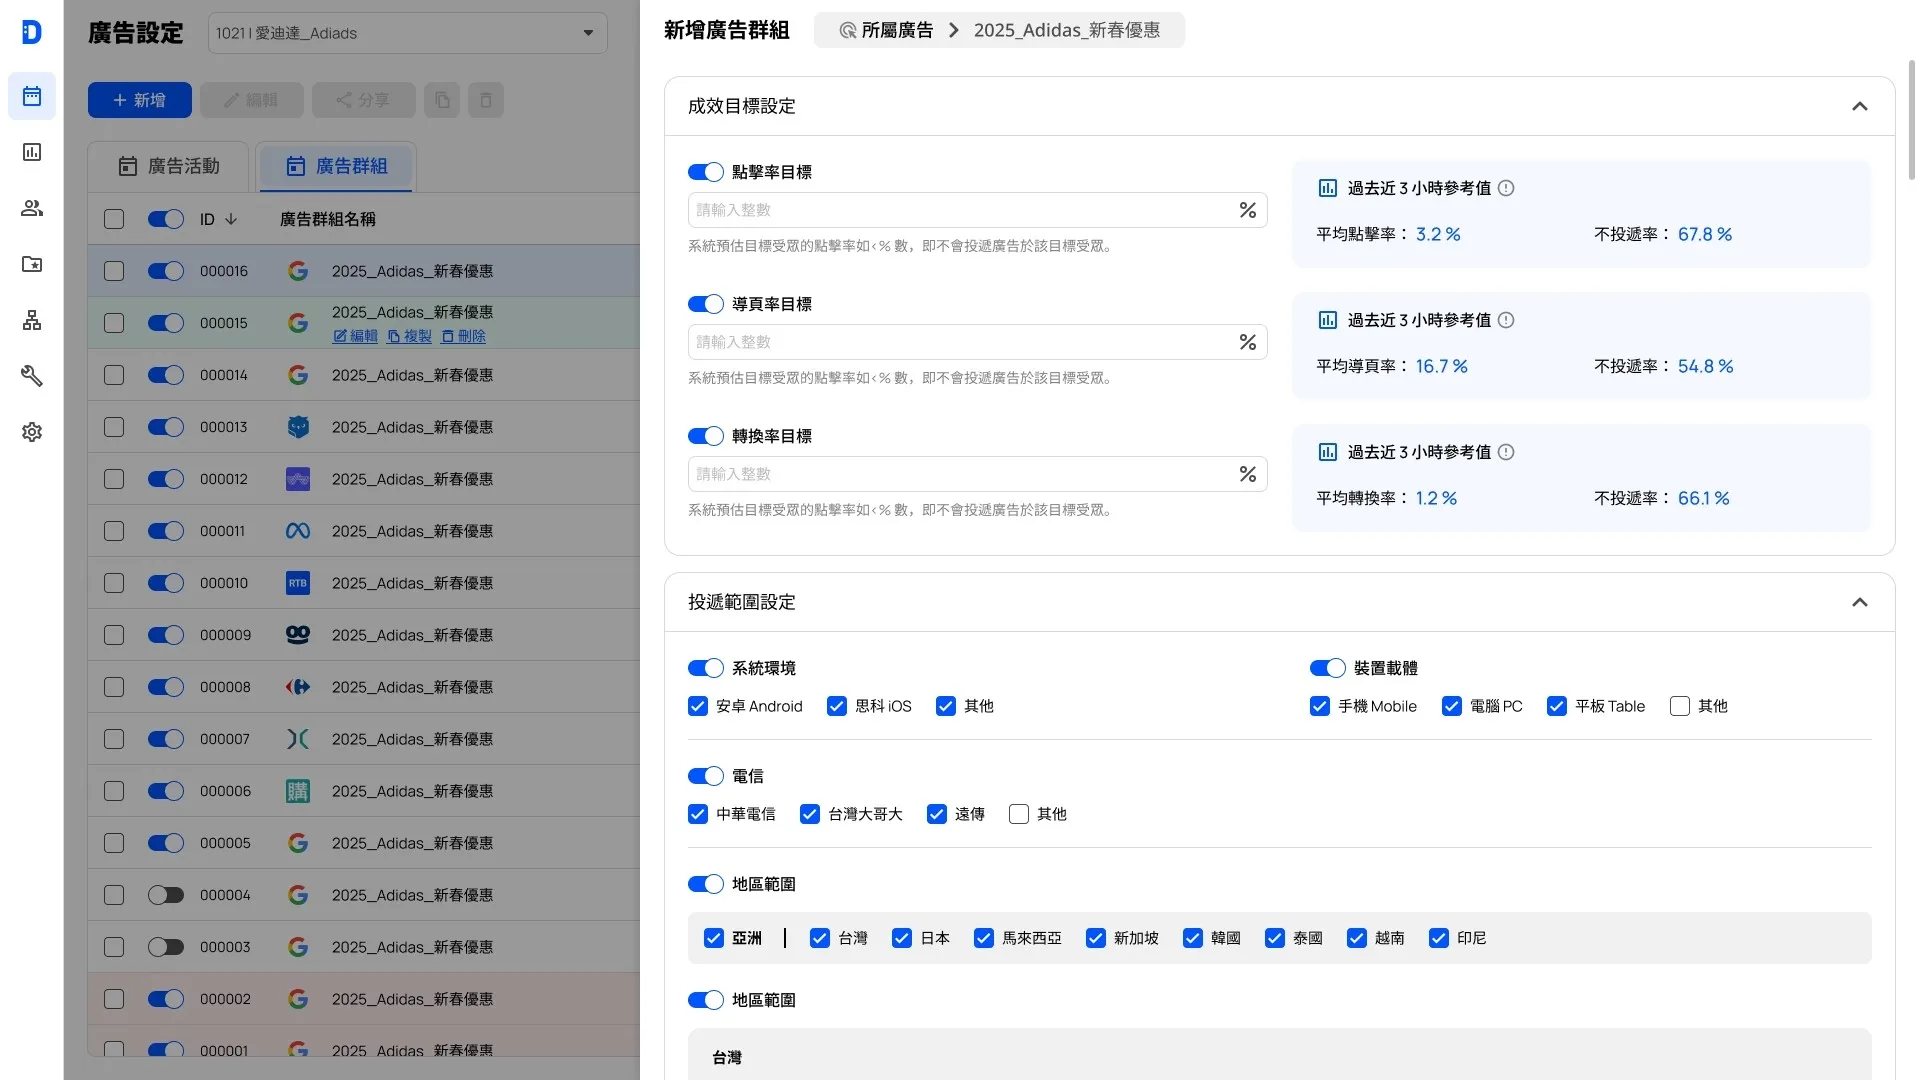The image size is (1920, 1080).
Task: Click the RTB icon in row 000010
Action: pos(298,583)
